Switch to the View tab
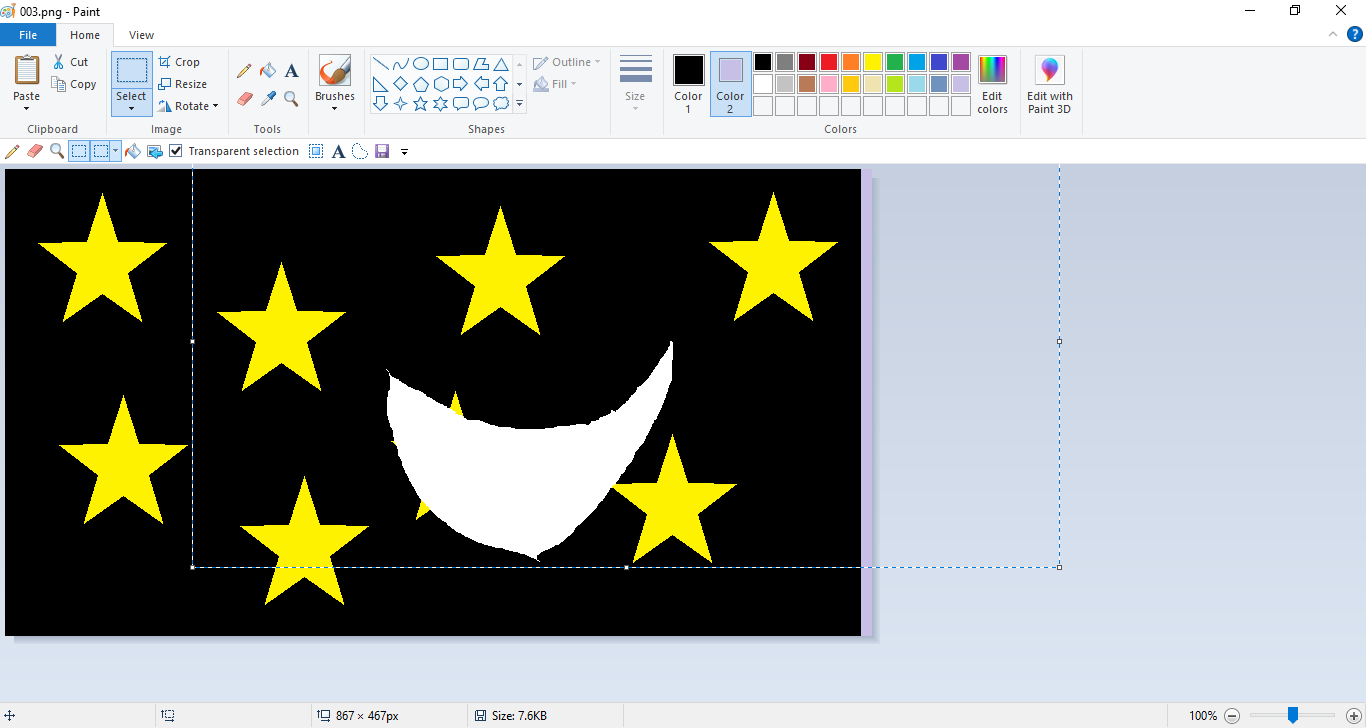 tap(141, 35)
